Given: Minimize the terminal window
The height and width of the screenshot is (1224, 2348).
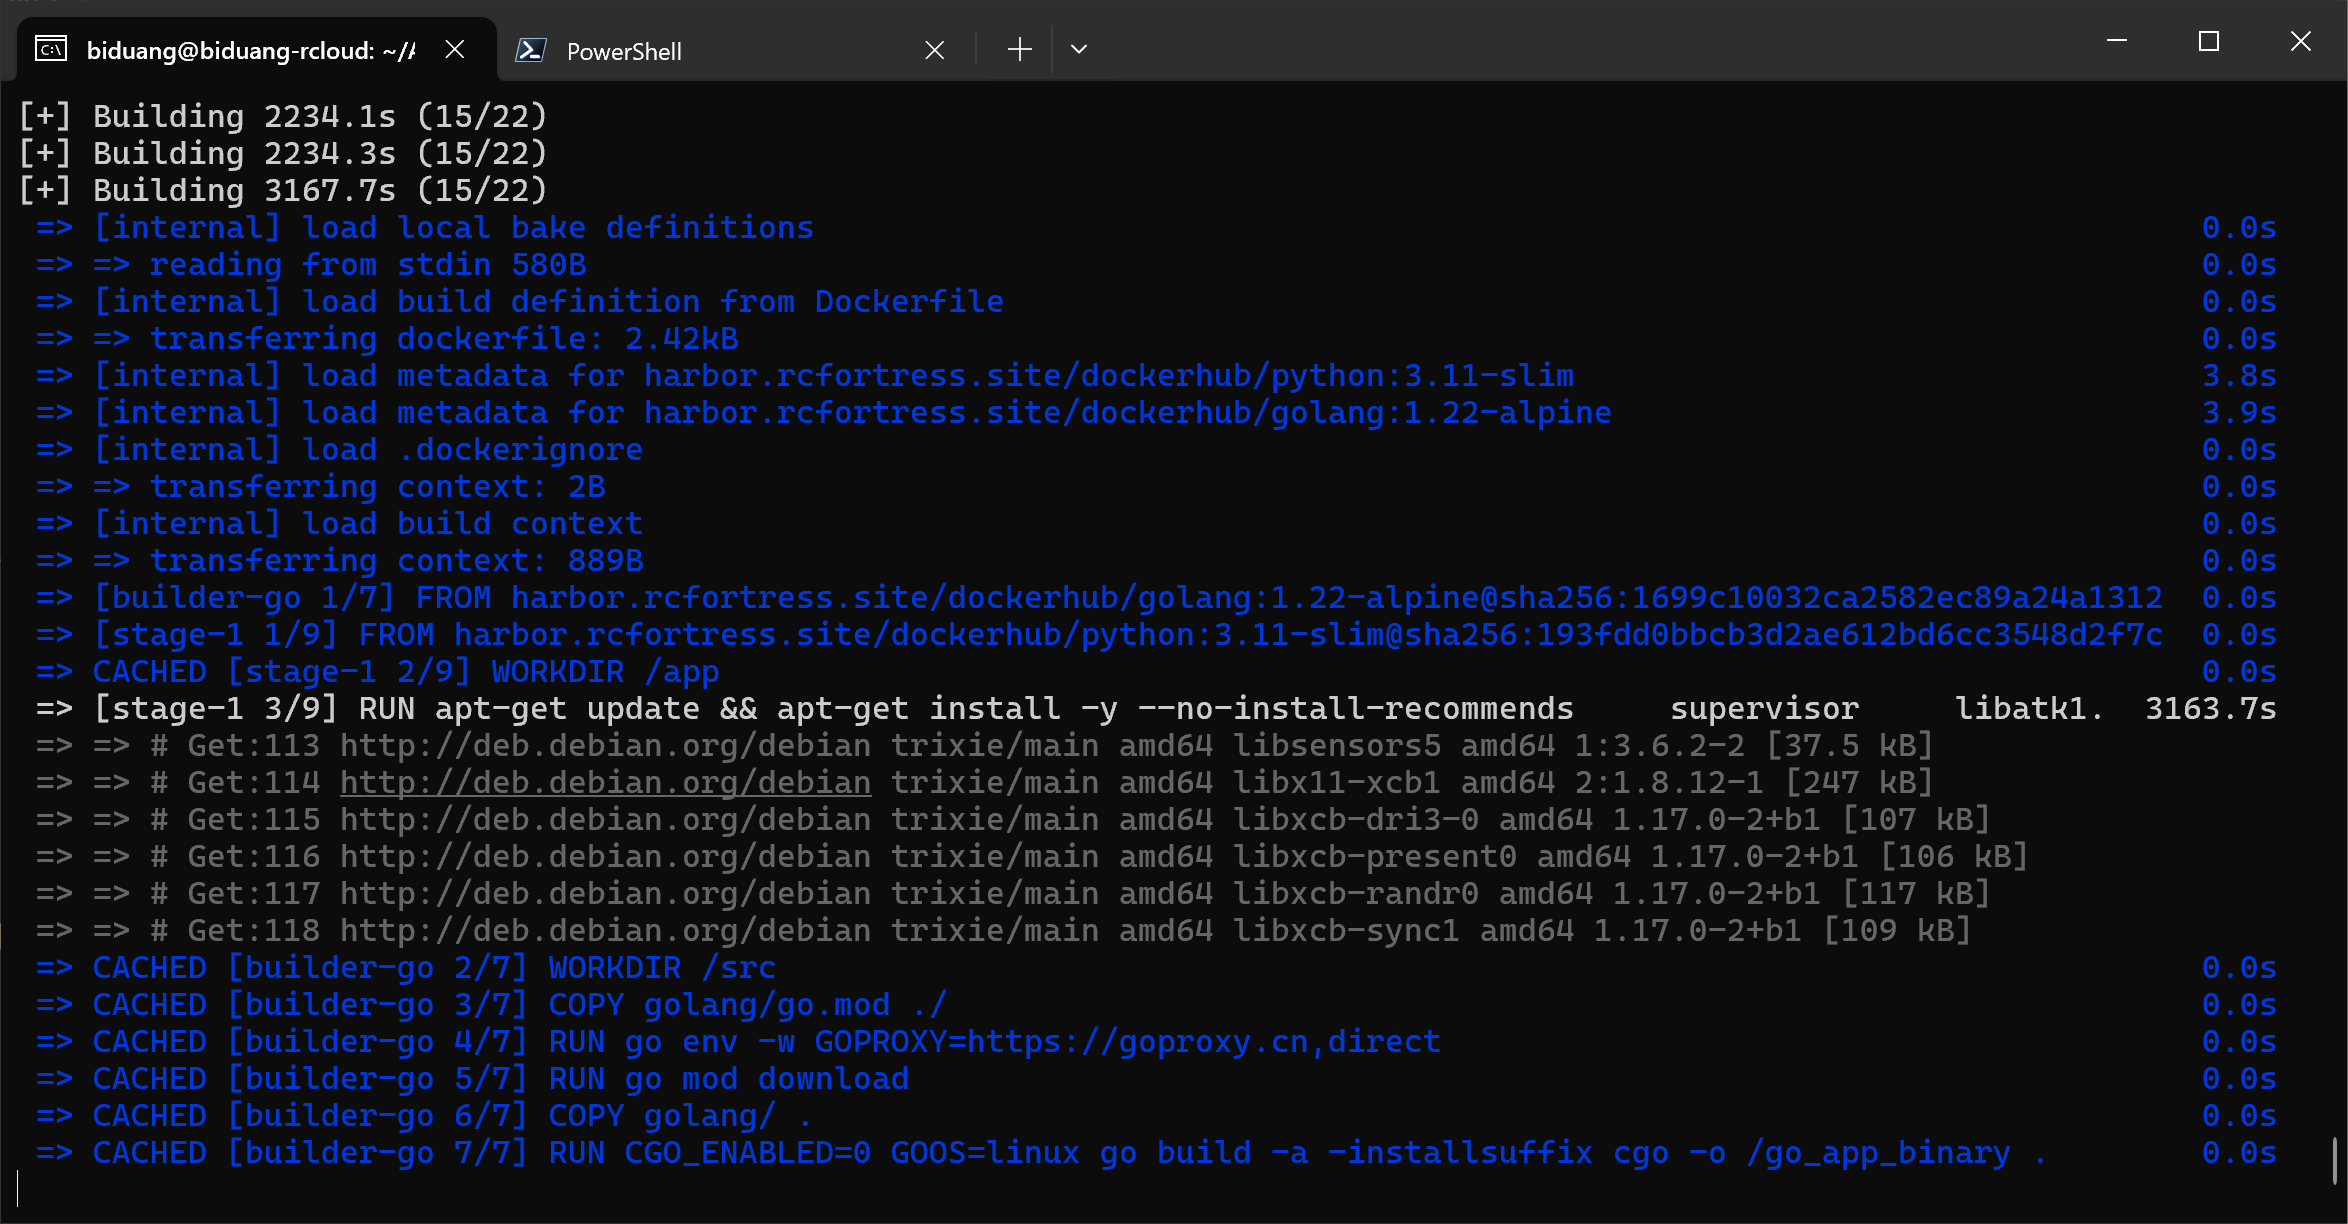Looking at the screenshot, I should pyautogui.click(x=2116, y=41).
